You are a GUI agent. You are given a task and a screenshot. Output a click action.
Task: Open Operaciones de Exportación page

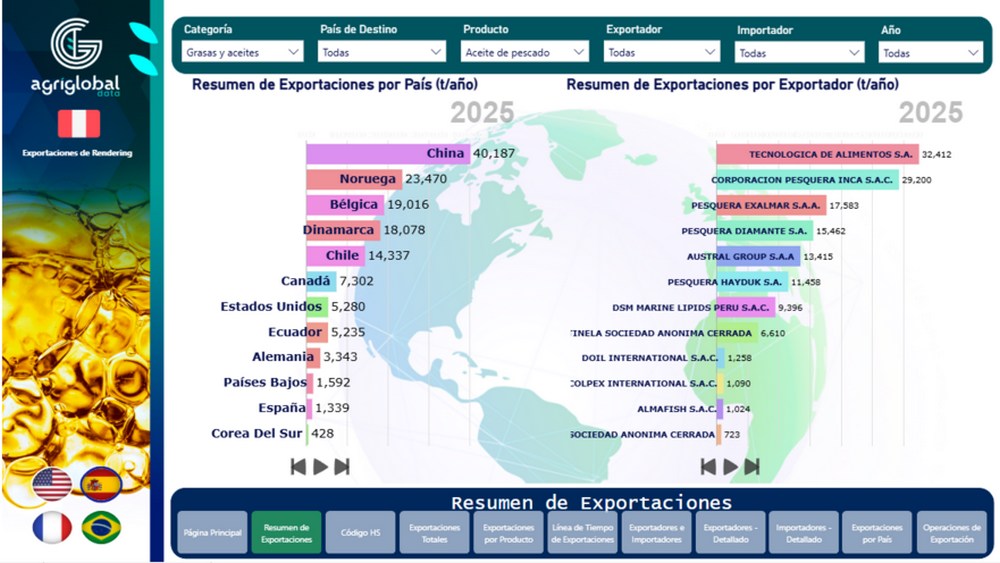pos(951,533)
